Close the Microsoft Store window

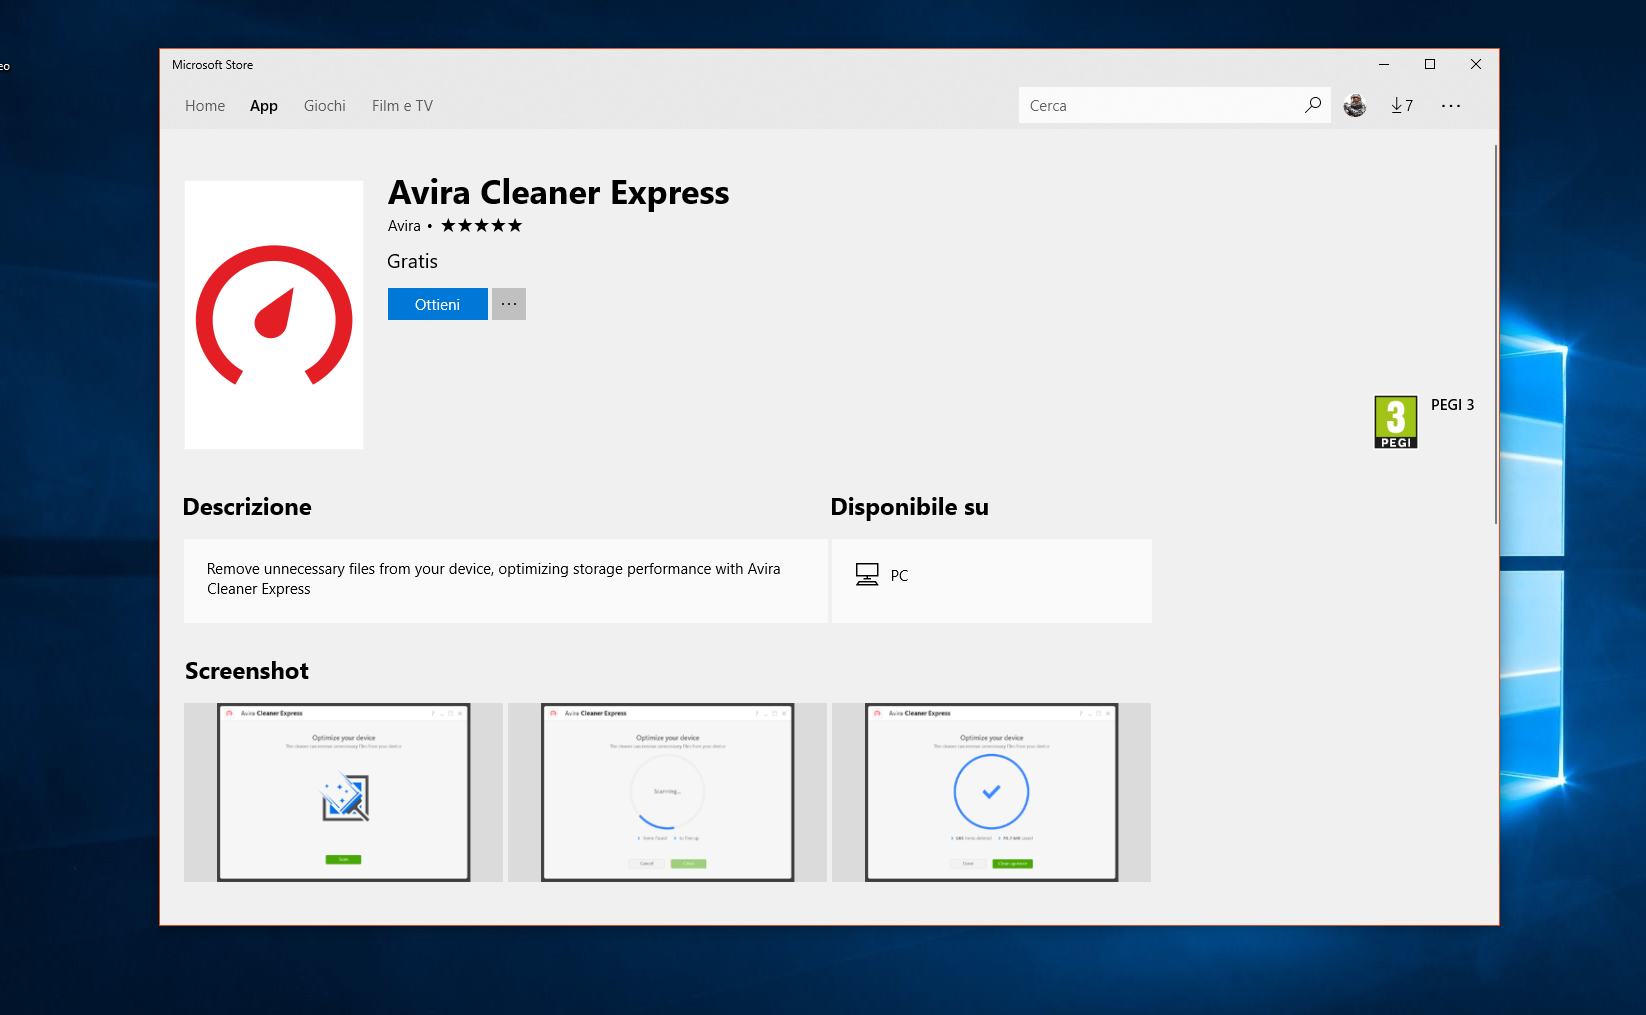pos(1476,64)
